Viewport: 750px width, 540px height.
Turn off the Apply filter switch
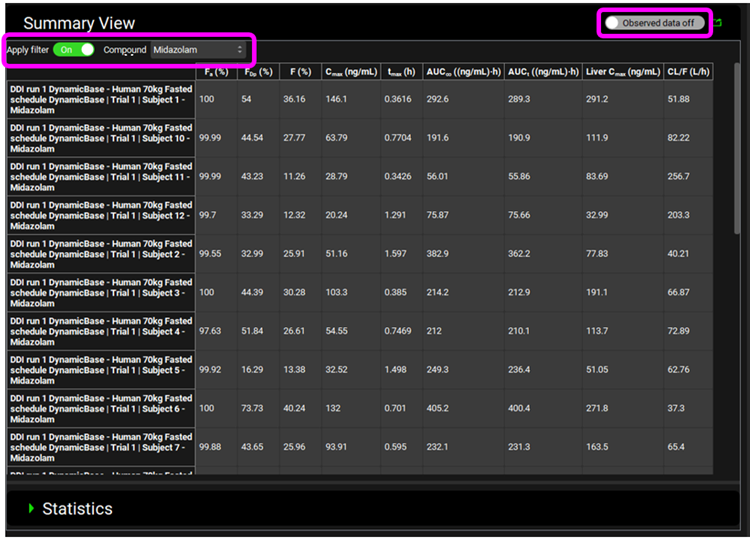coord(74,49)
